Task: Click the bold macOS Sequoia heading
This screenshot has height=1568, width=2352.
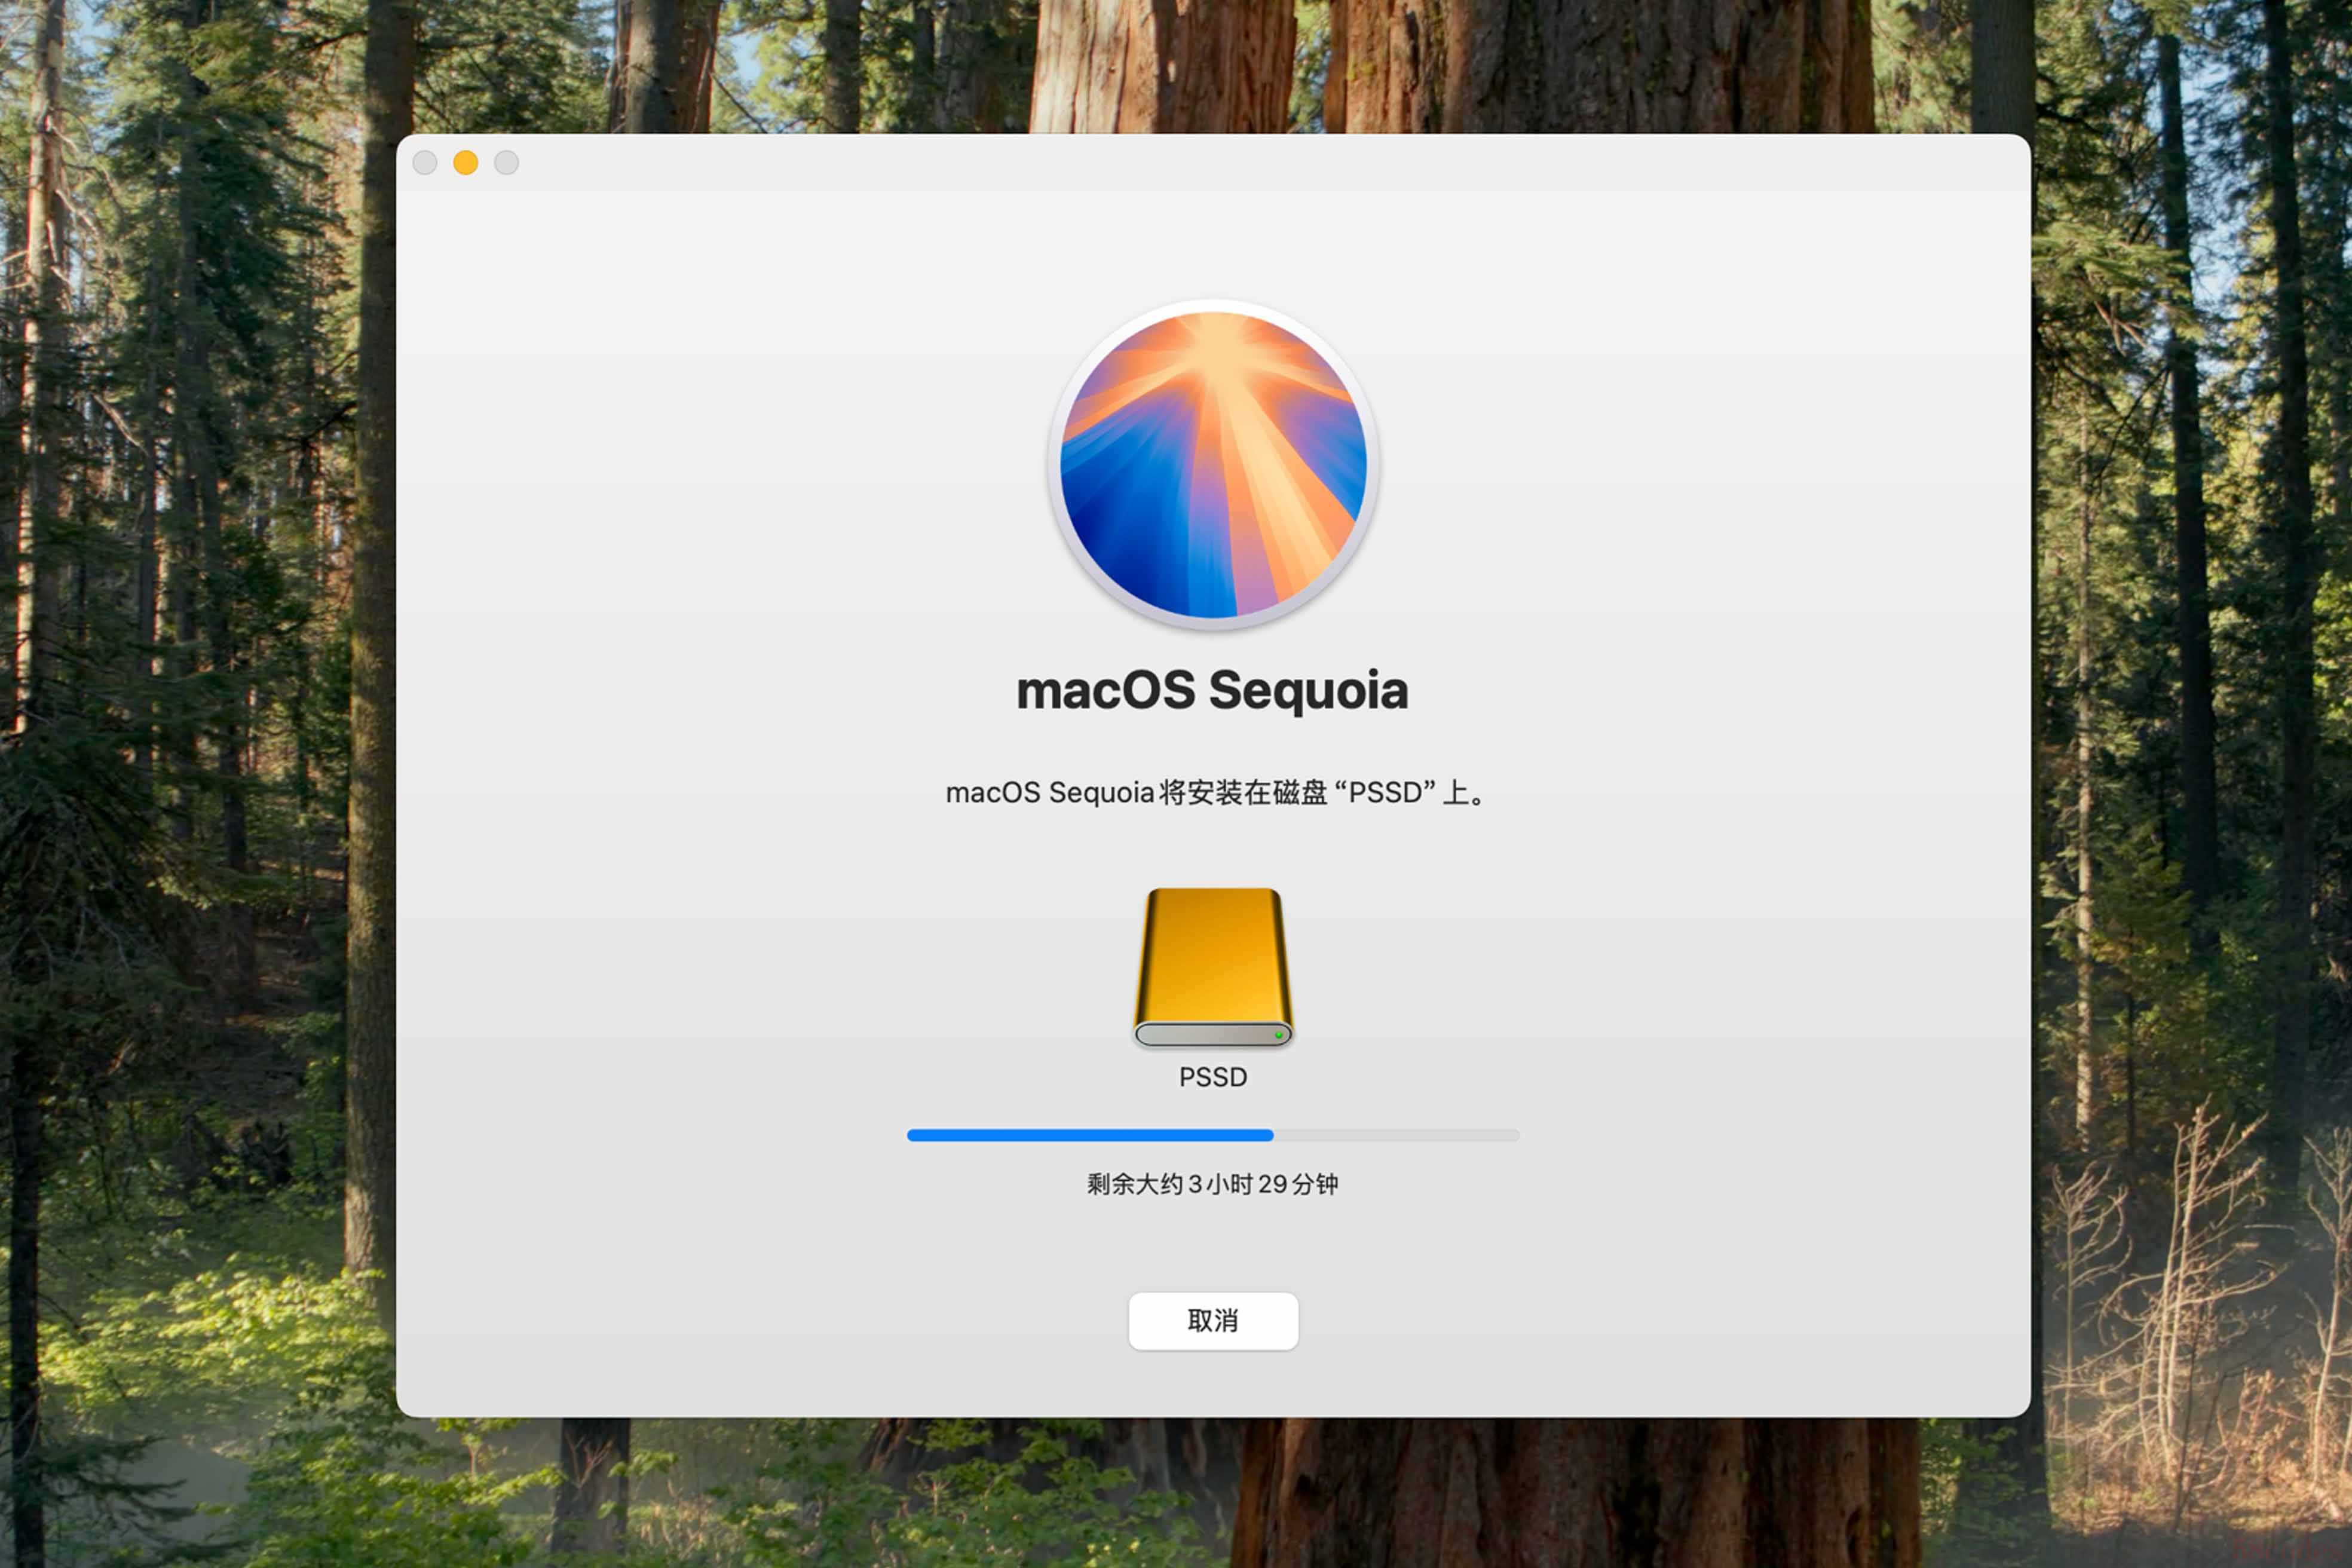Action: point(1213,691)
